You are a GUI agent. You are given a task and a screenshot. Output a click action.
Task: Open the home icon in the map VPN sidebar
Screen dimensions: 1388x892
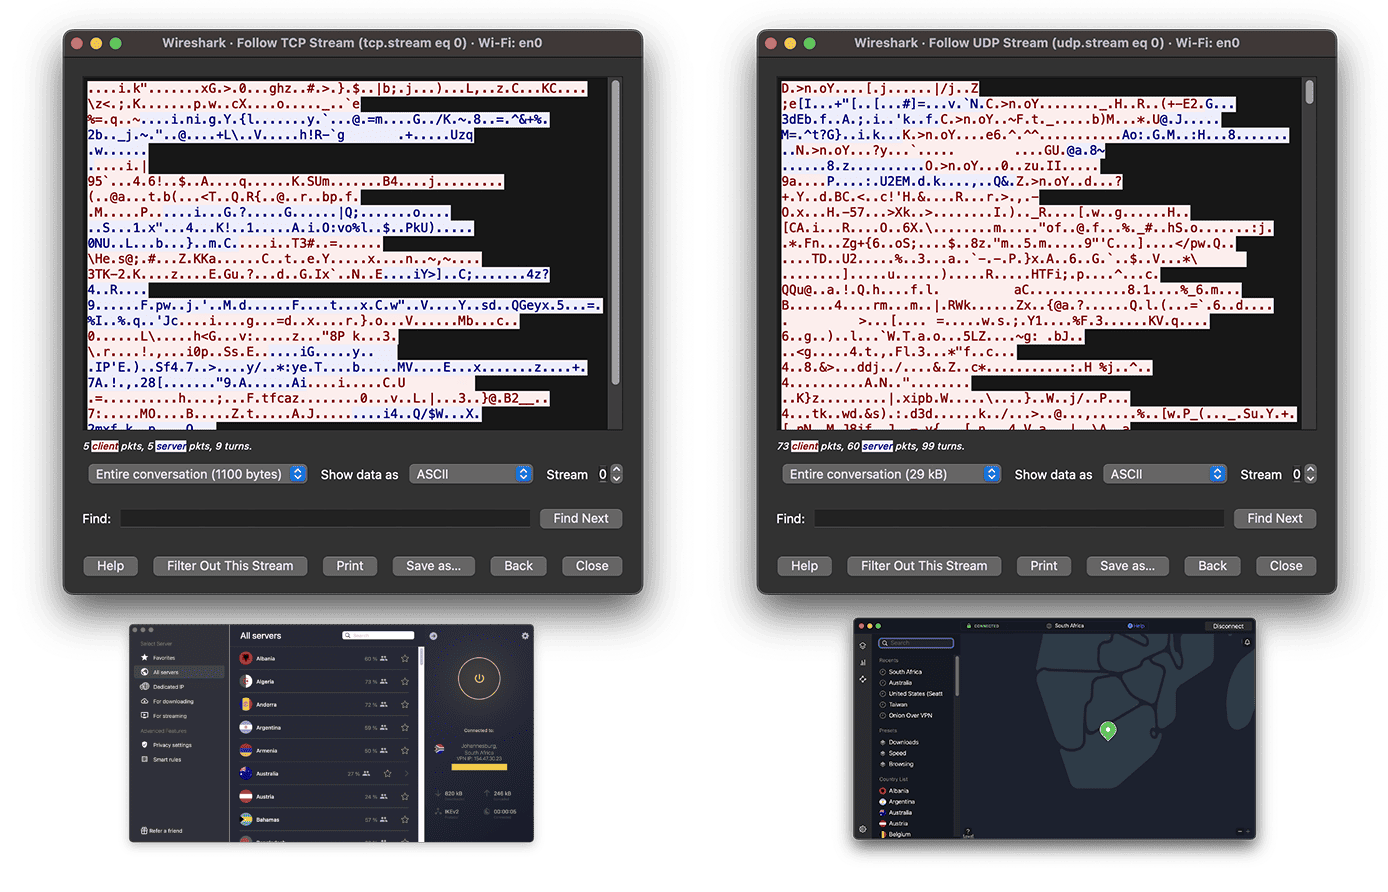pyautogui.click(x=863, y=645)
